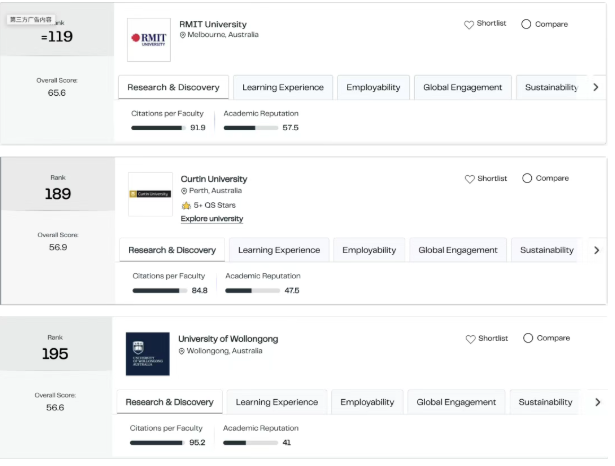Open RMIT Learning Experience tab
615x466 pixels.
point(283,87)
